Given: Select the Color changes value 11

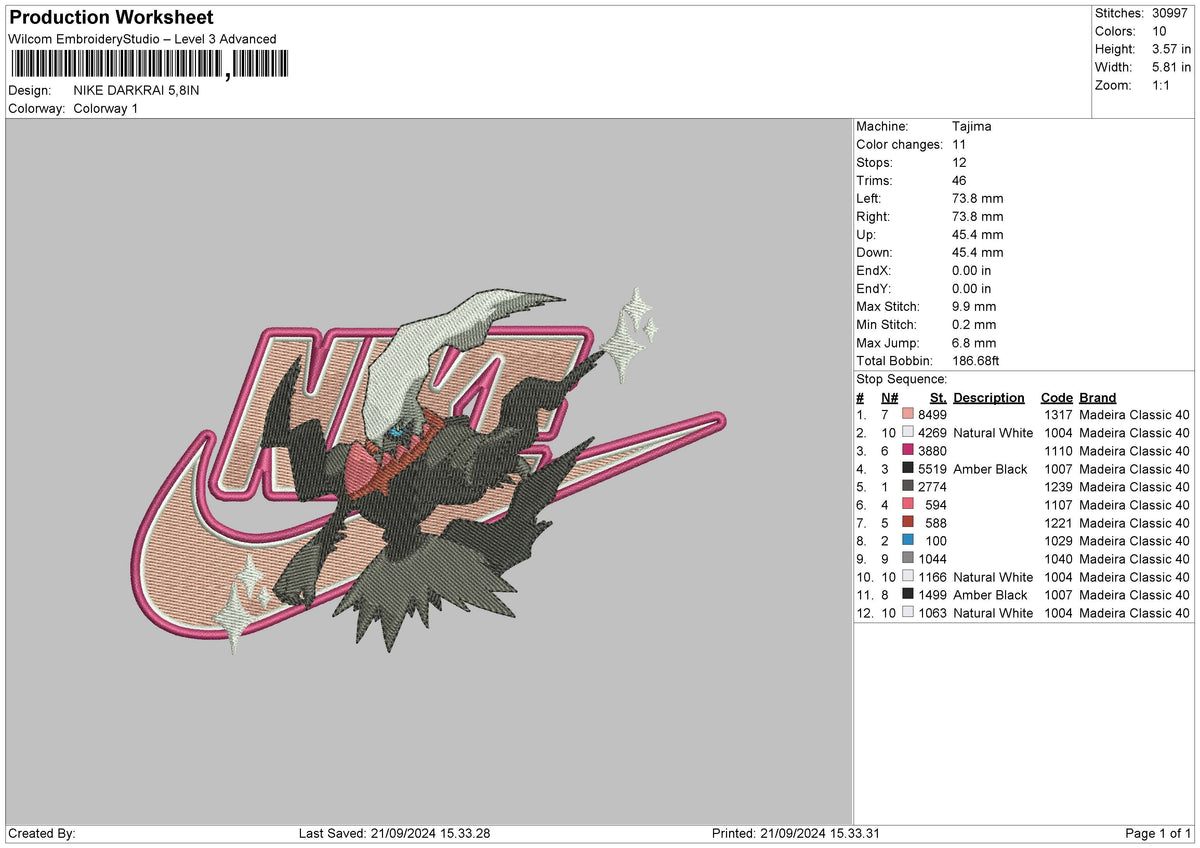Looking at the screenshot, I should coord(960,145).
